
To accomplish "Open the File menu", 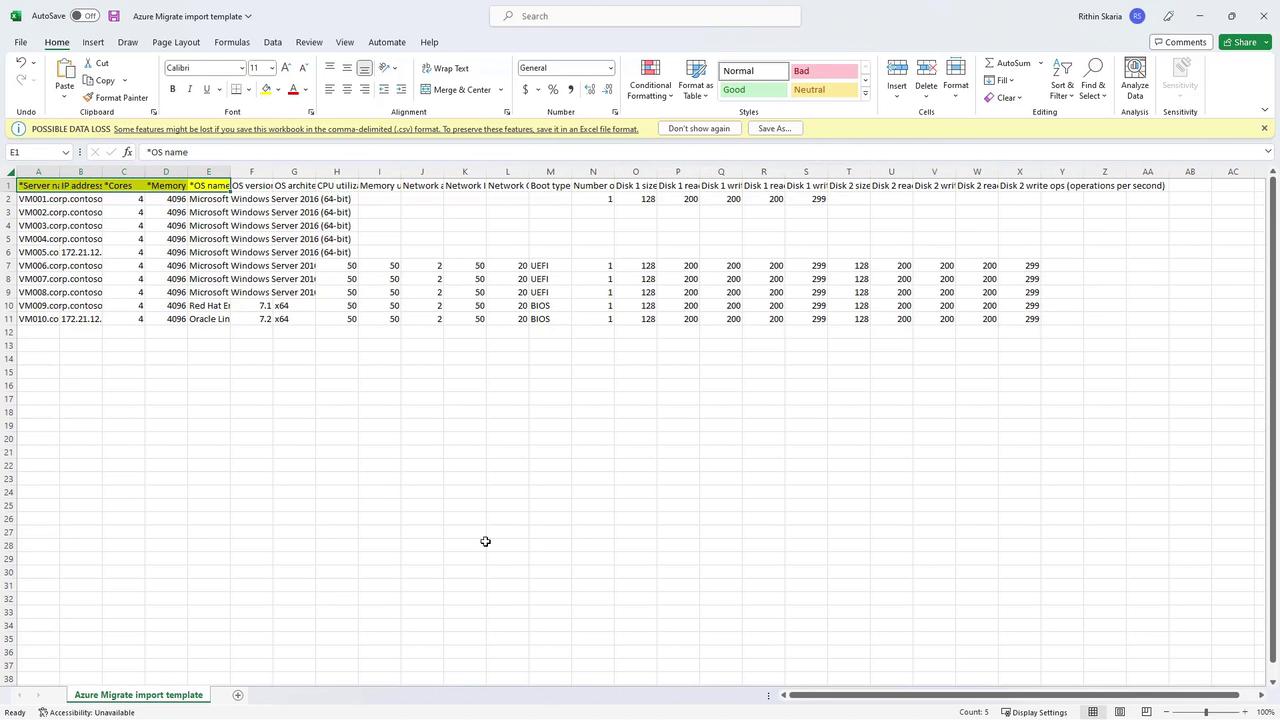I will (21, 42).
